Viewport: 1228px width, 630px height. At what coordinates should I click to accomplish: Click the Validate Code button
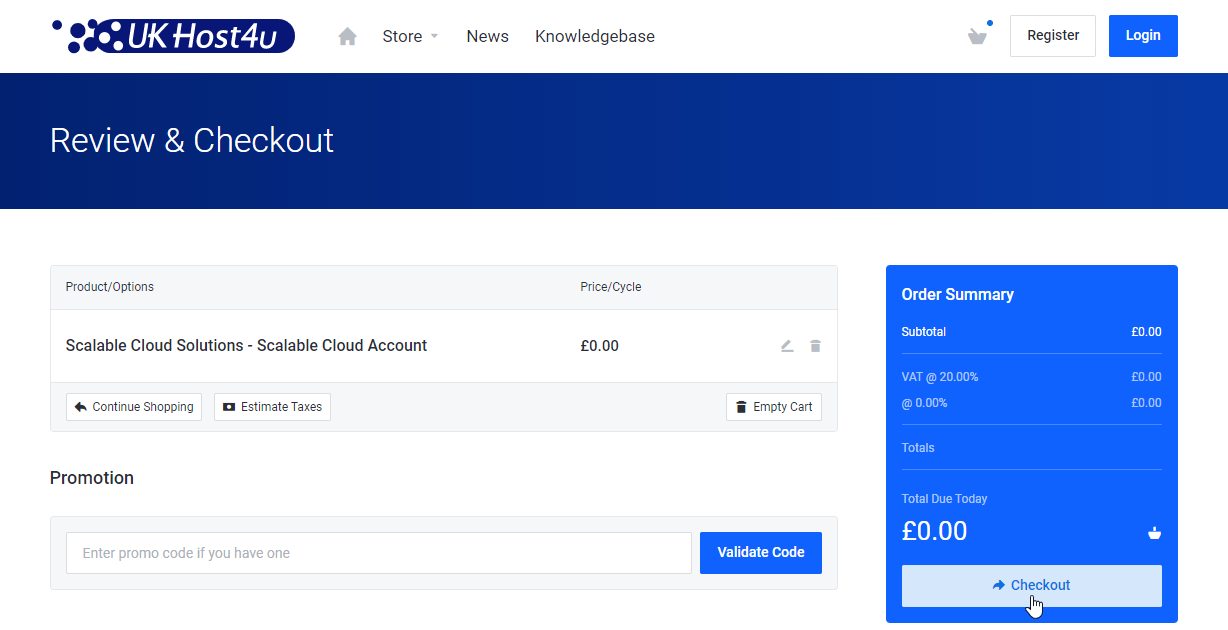[760, 552]
